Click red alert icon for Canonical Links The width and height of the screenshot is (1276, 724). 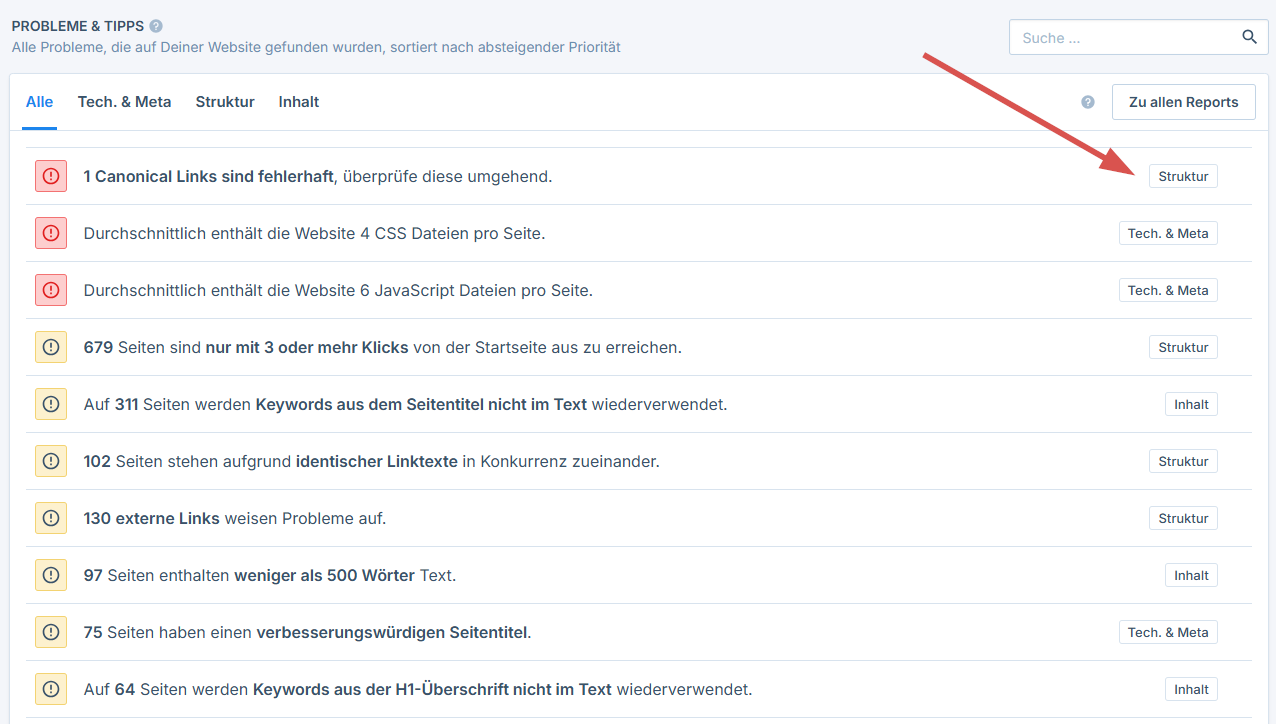pos(51,176)
